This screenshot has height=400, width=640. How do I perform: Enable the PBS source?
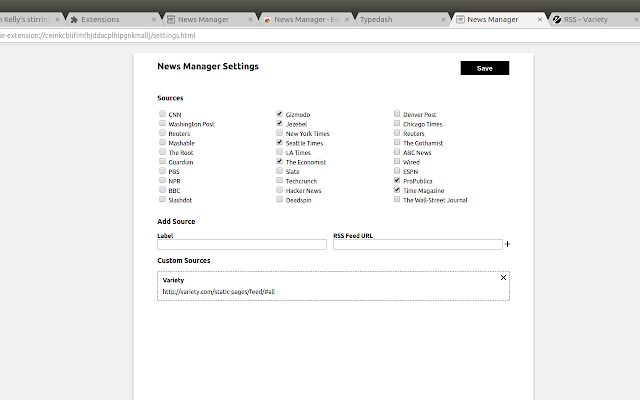(162, 171)
